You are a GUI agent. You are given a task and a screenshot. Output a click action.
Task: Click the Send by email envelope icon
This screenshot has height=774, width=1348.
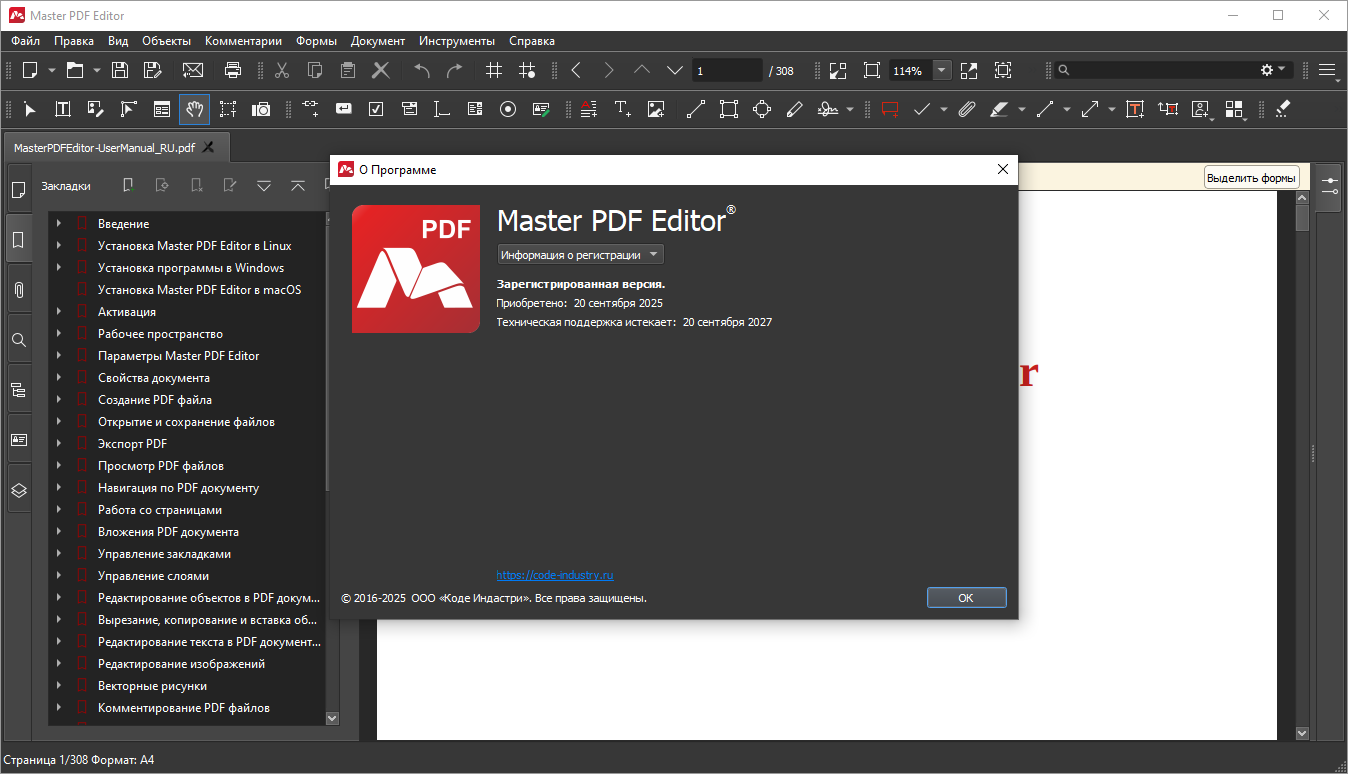pyautogui.click(x=193, y=70)
